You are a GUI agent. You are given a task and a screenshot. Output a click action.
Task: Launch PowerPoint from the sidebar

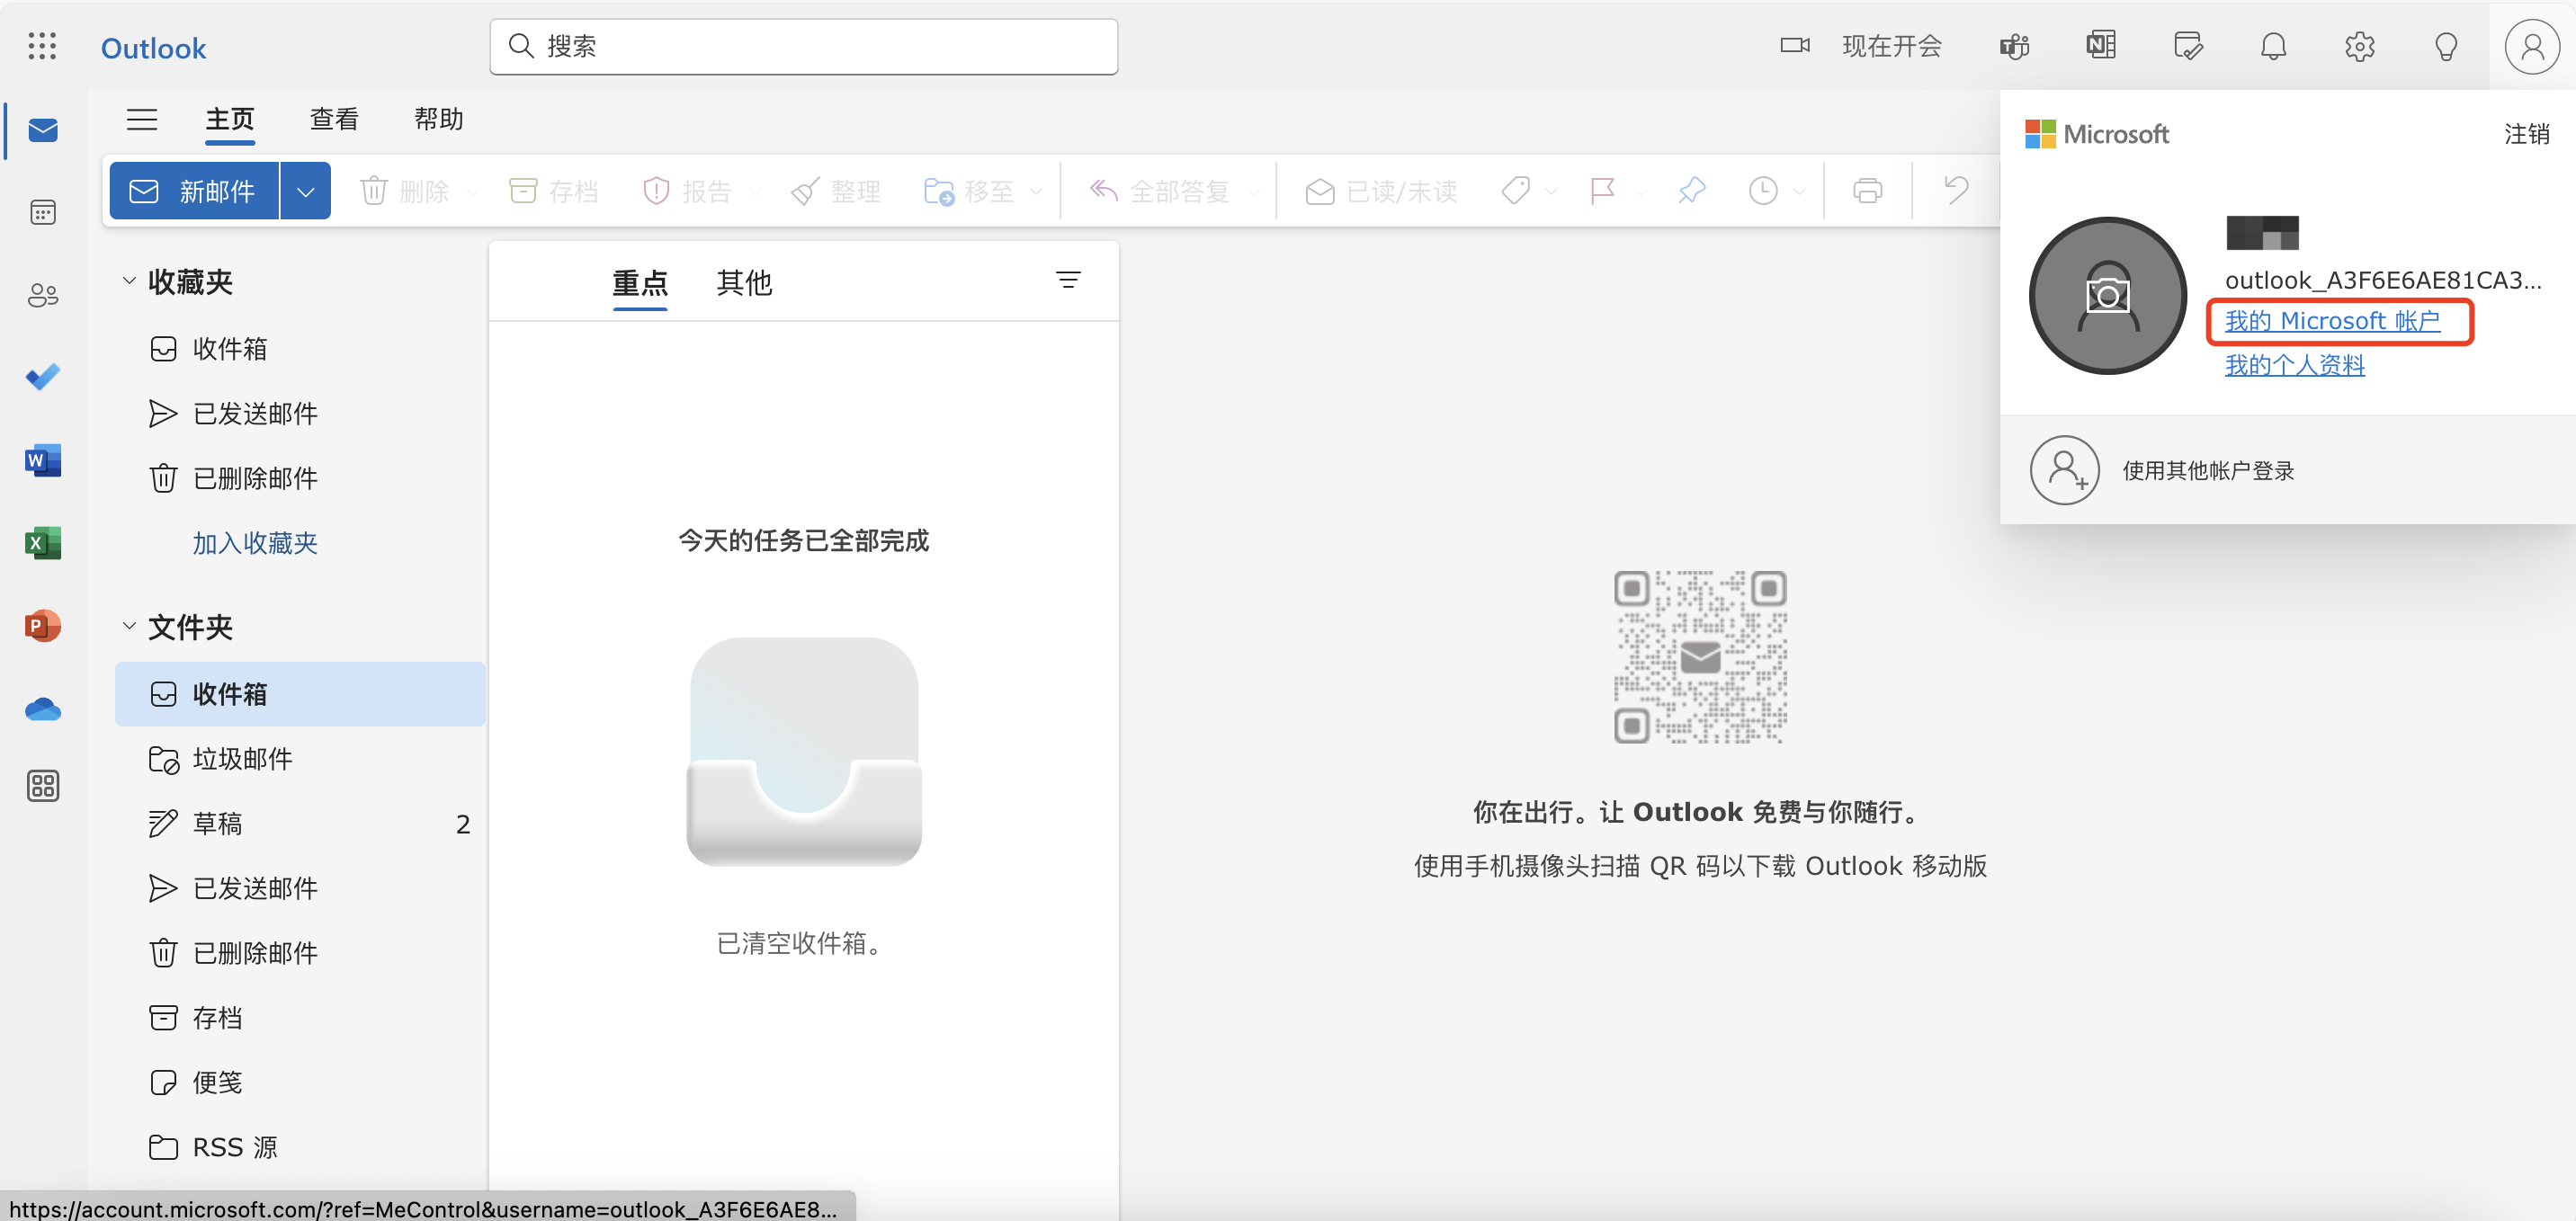[x=43, y=626]
